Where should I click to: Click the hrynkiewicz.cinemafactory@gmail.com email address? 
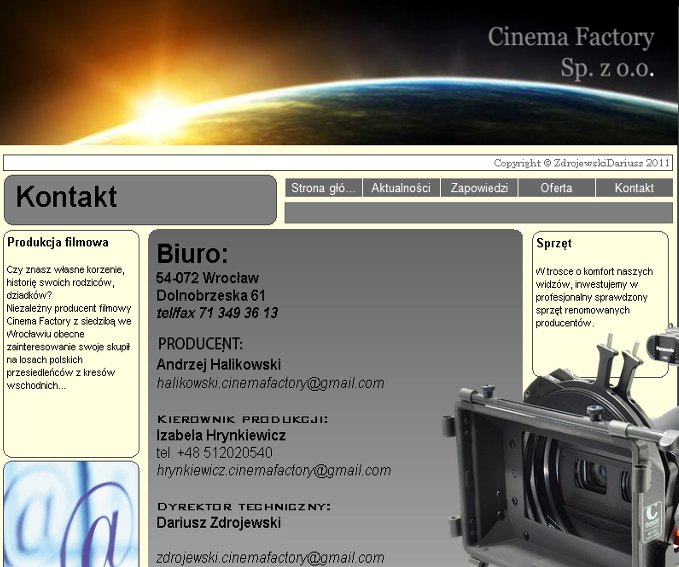tap(273, 470)
